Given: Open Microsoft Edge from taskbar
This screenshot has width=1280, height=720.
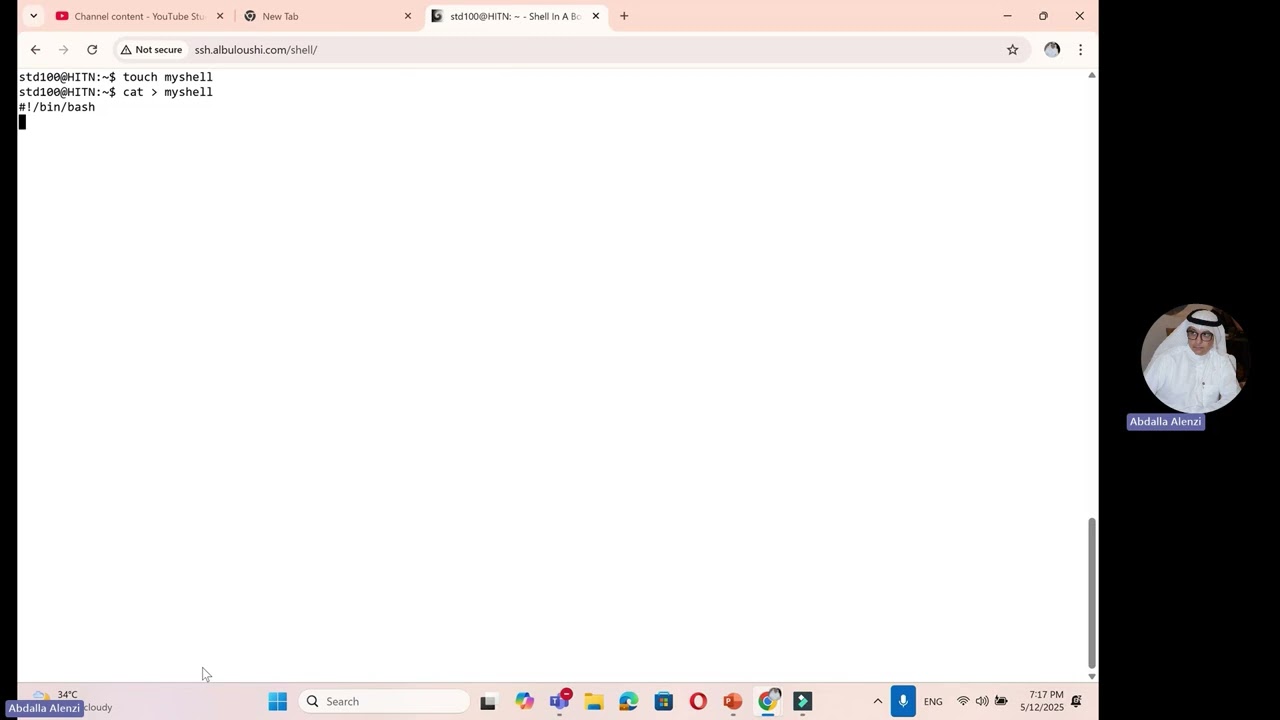Looking at the screenshot, I should coord(629,701).
